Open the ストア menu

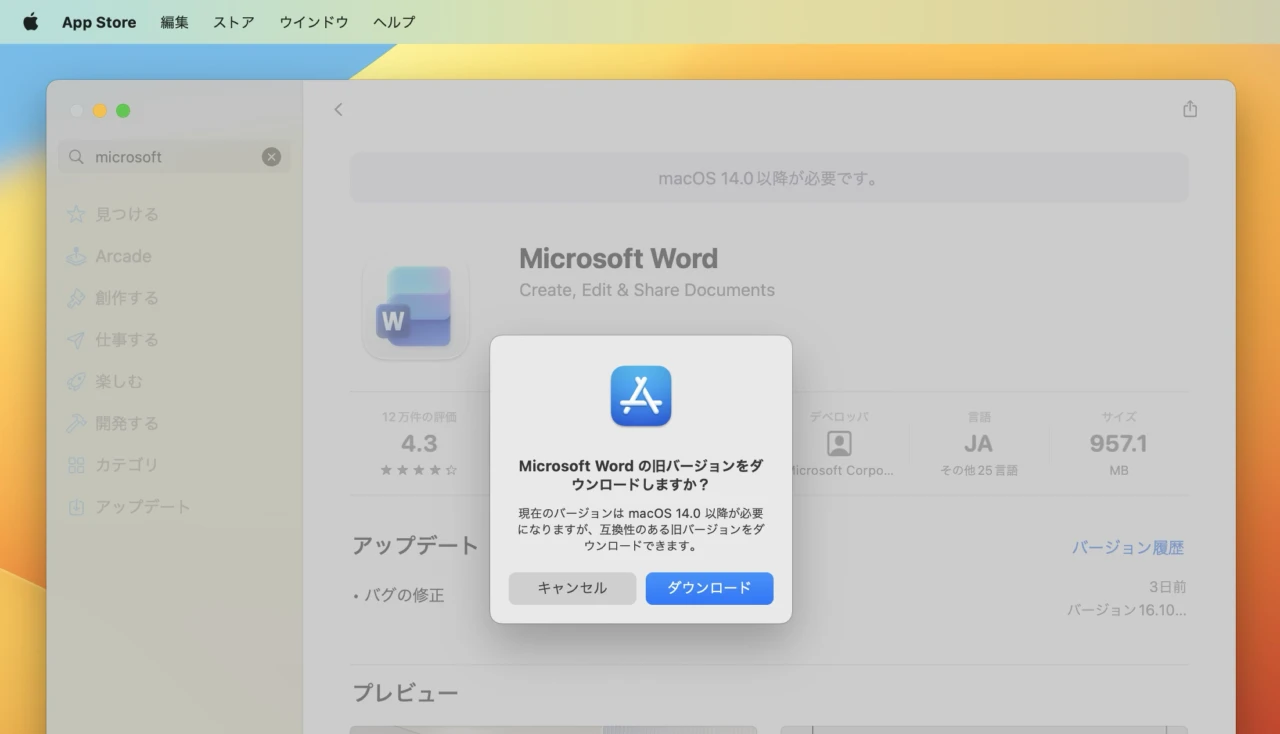(x=233, y=21)
